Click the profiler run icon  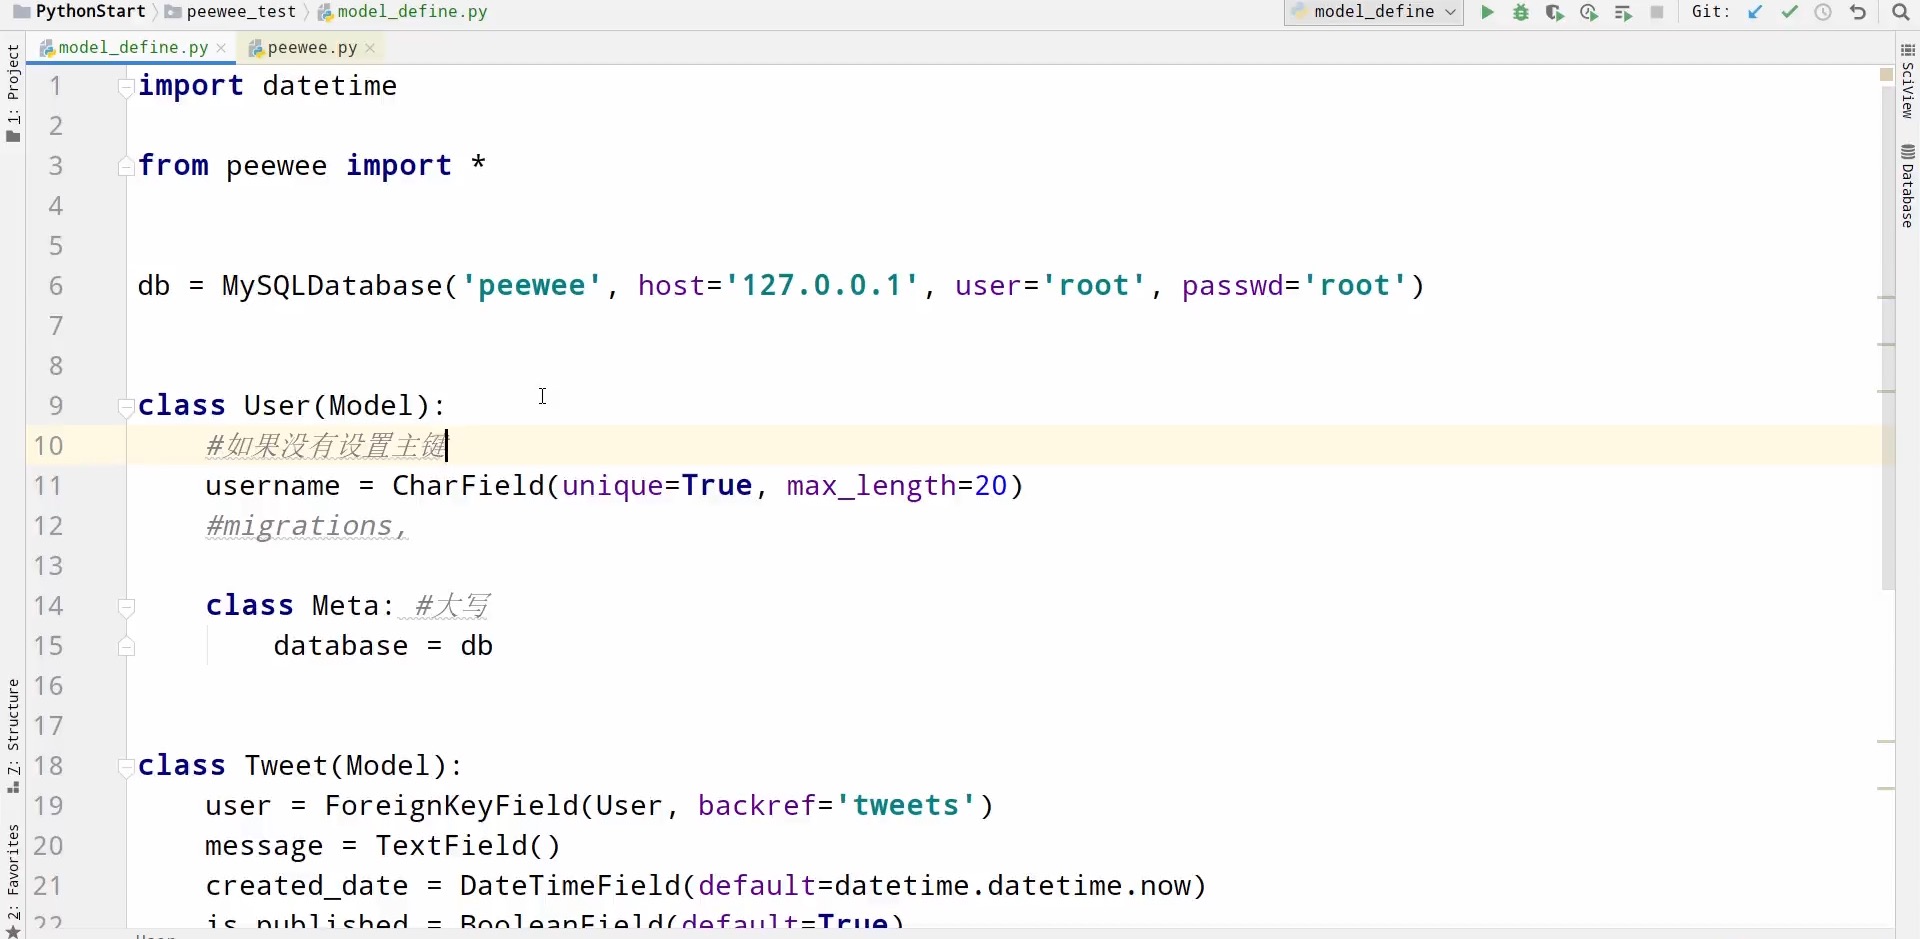1588,13
